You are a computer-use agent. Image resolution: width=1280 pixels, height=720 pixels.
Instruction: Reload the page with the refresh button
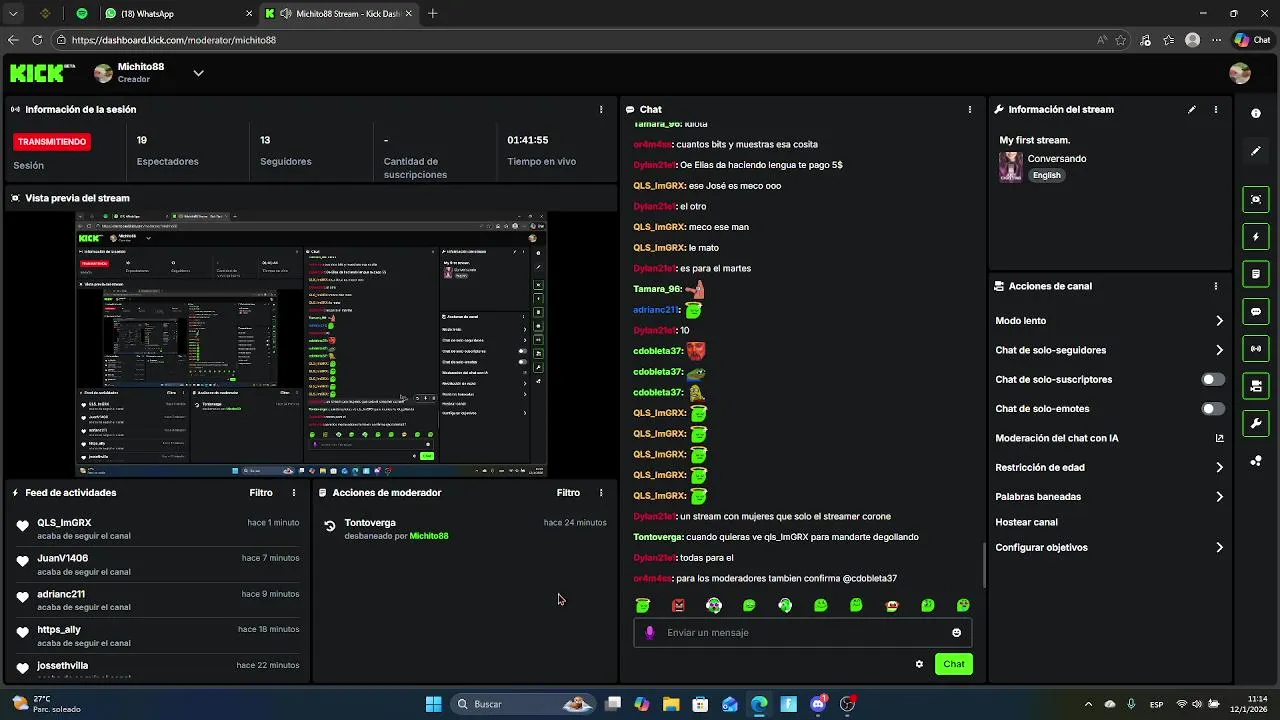point(37,40)
